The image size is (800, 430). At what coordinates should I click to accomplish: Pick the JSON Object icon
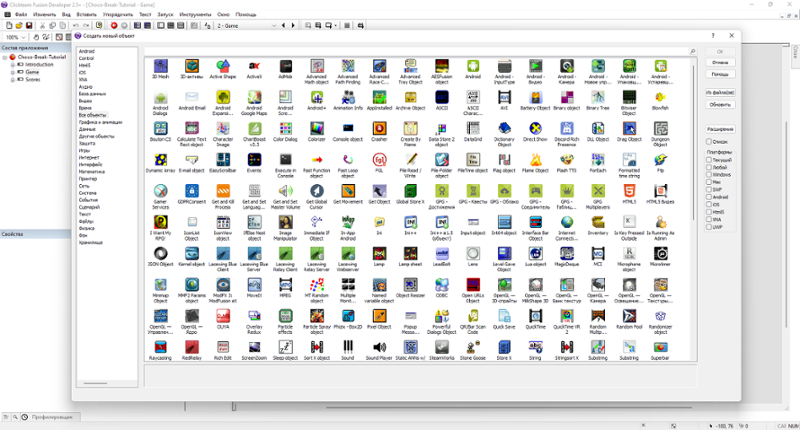160,254
